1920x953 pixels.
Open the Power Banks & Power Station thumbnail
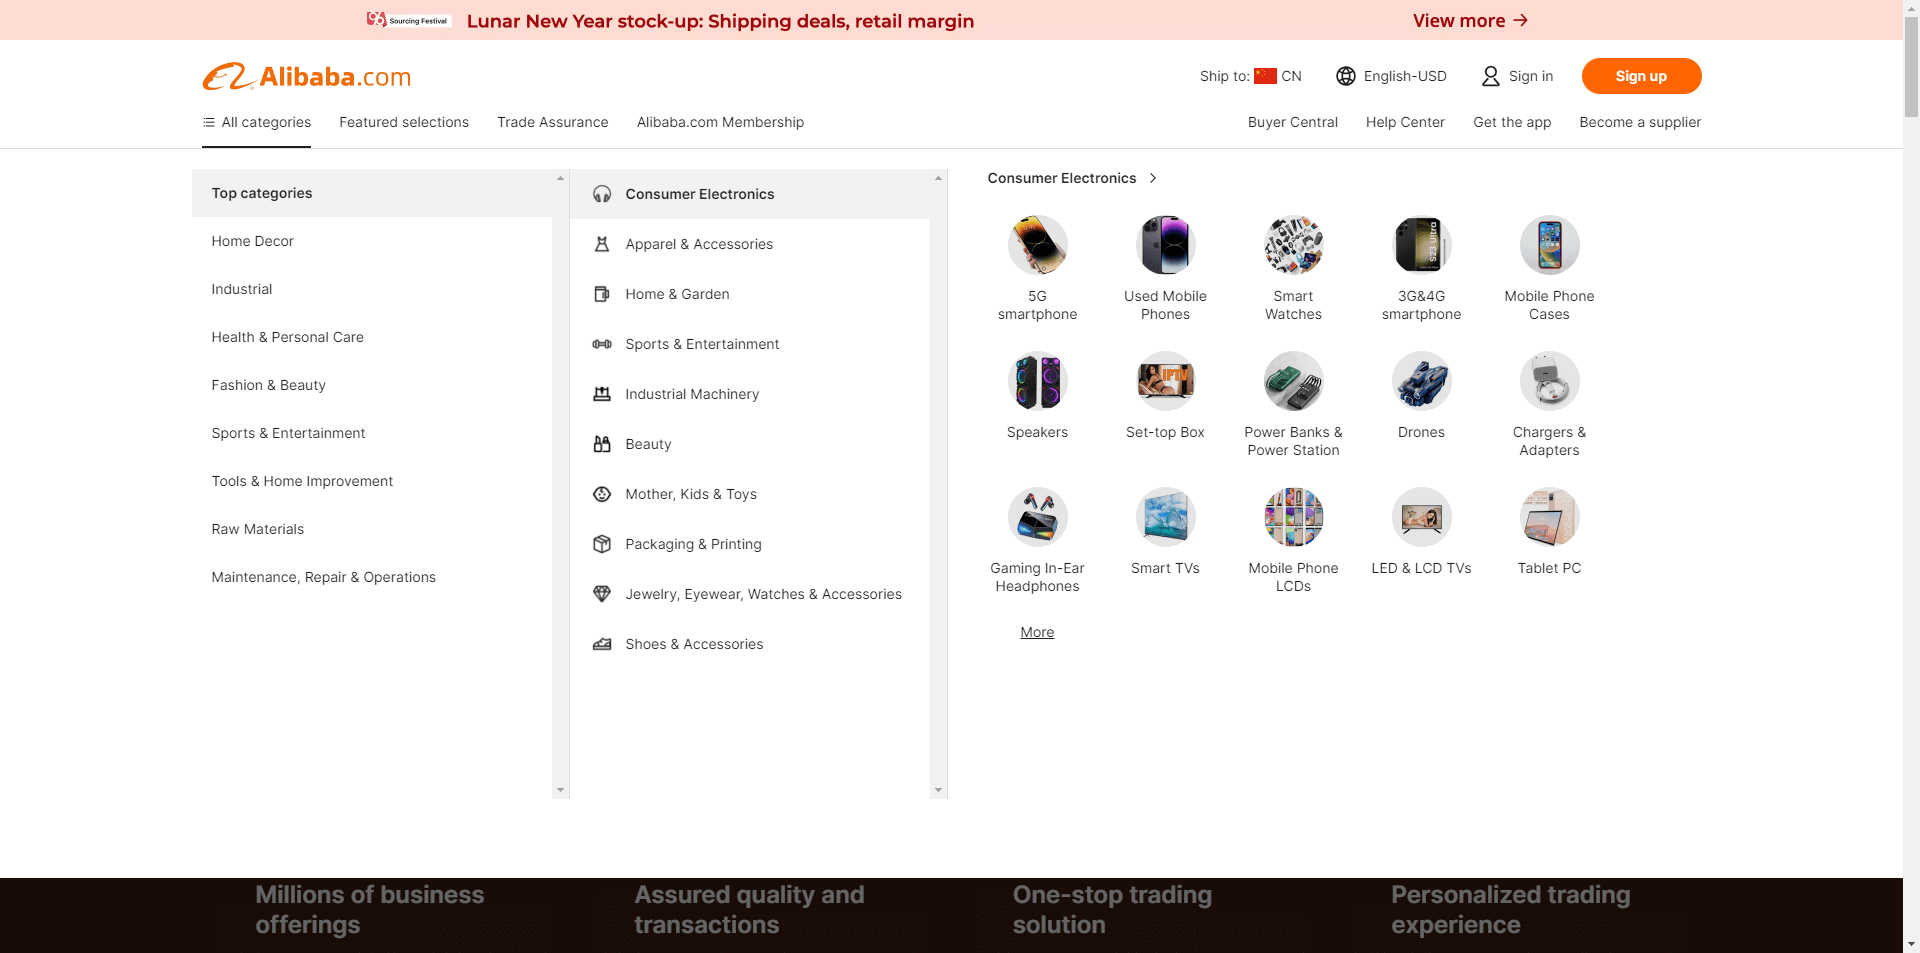(1293, 381)
